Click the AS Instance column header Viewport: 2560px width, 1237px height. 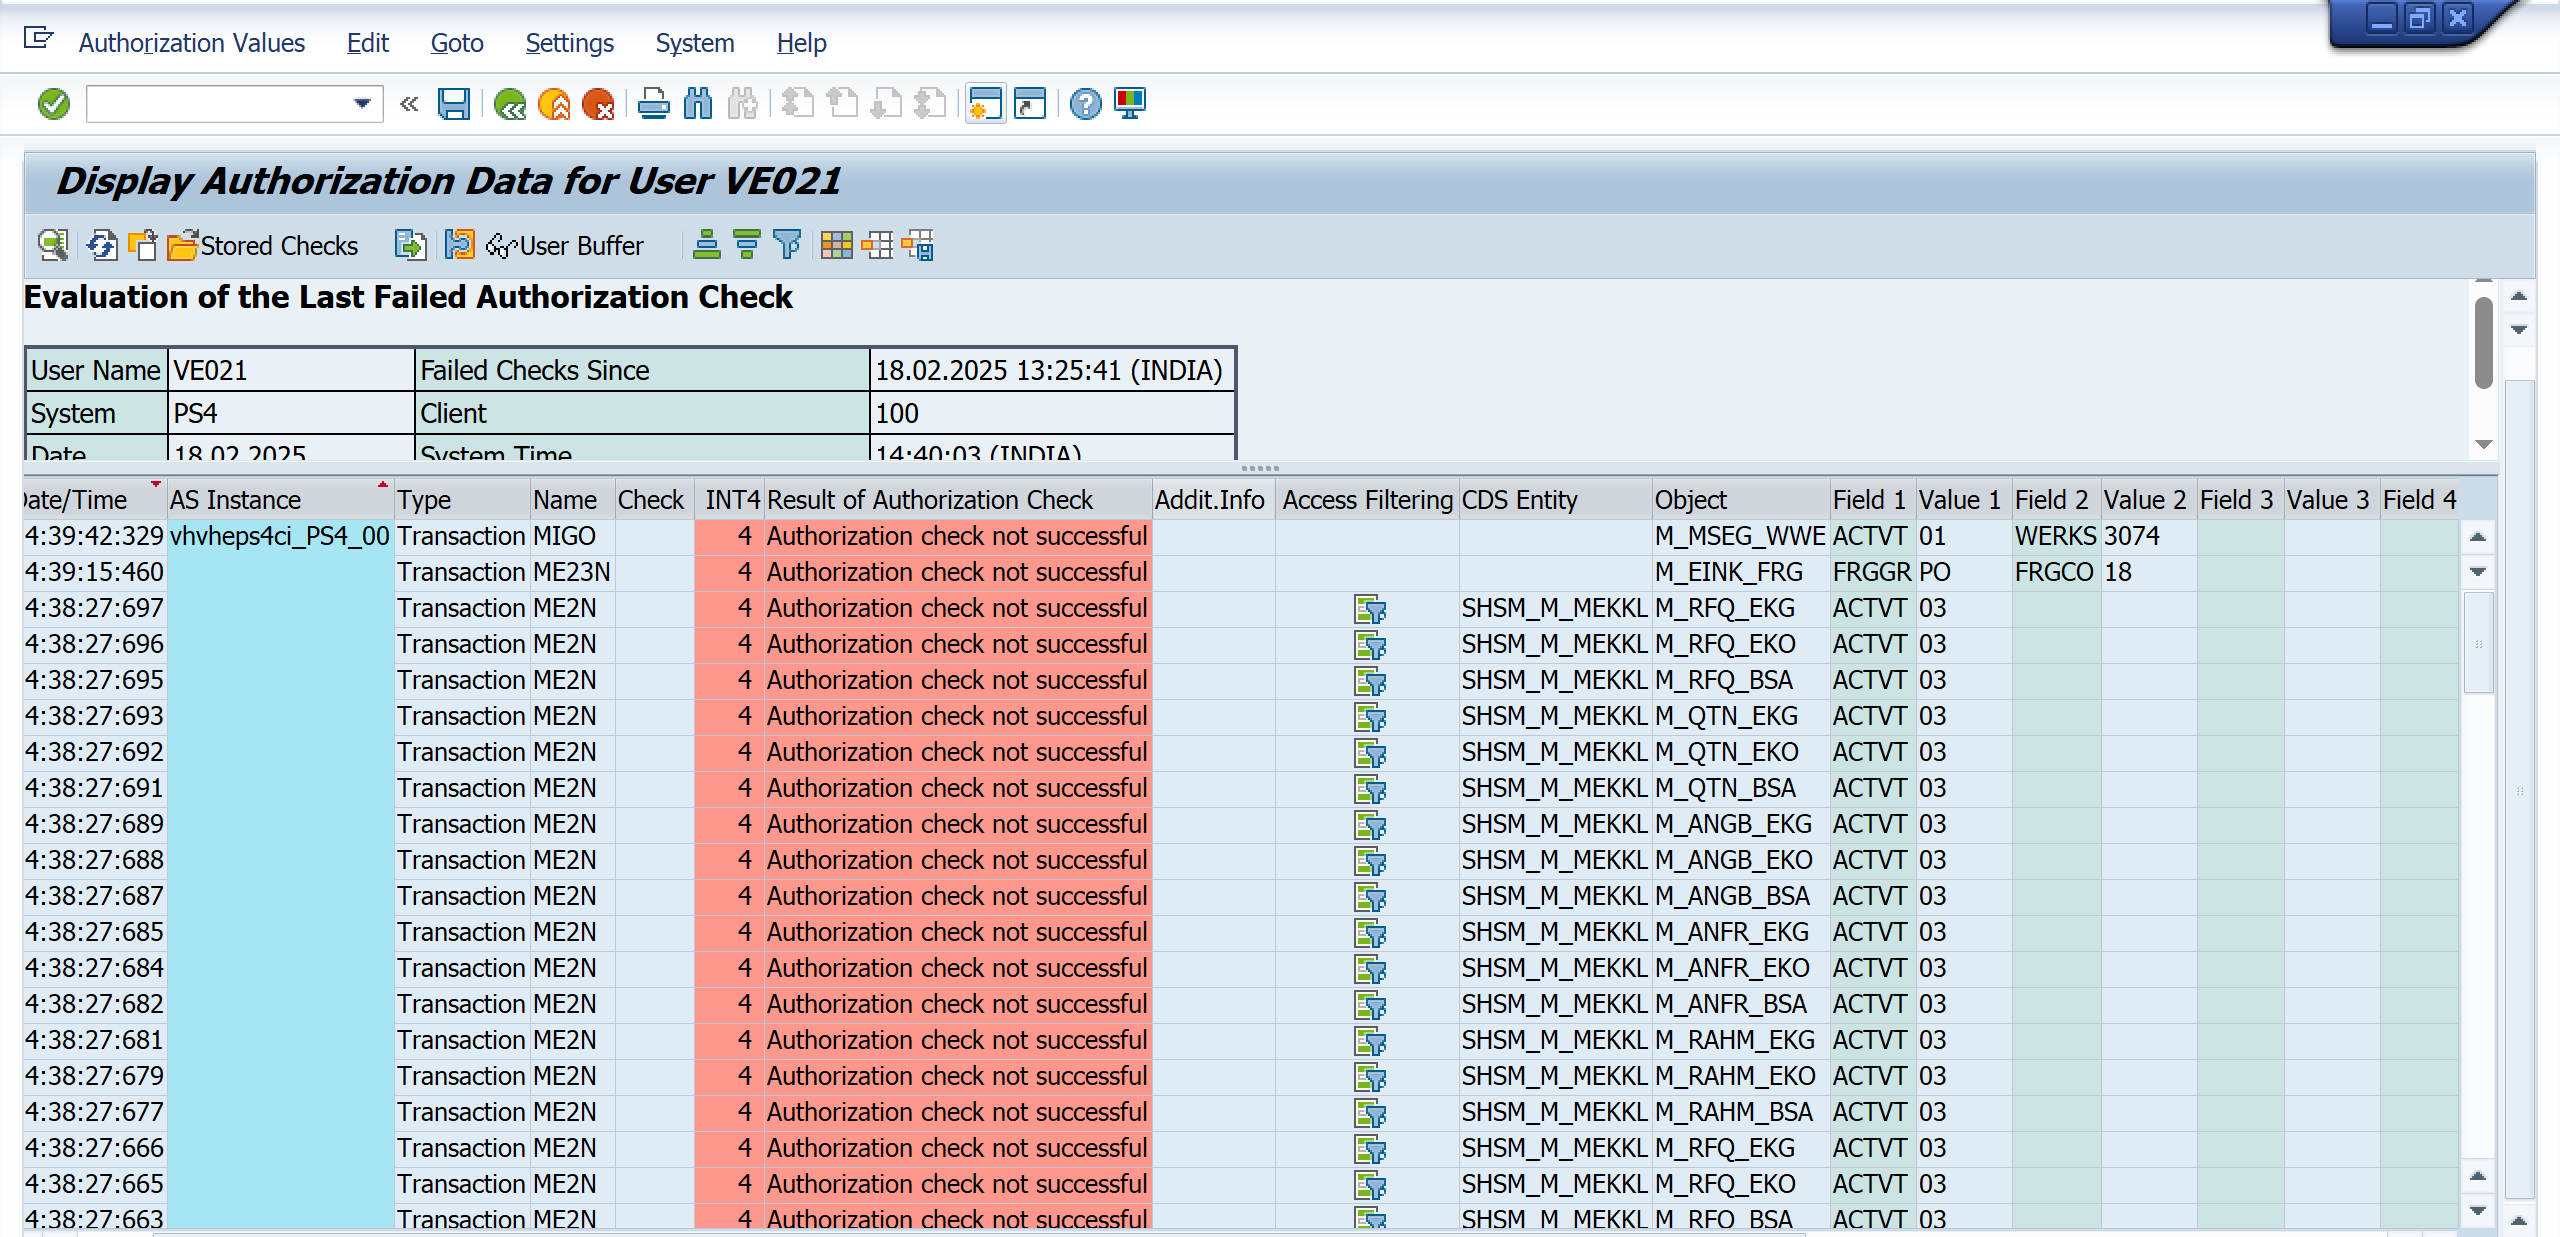[x=236, y=500]
